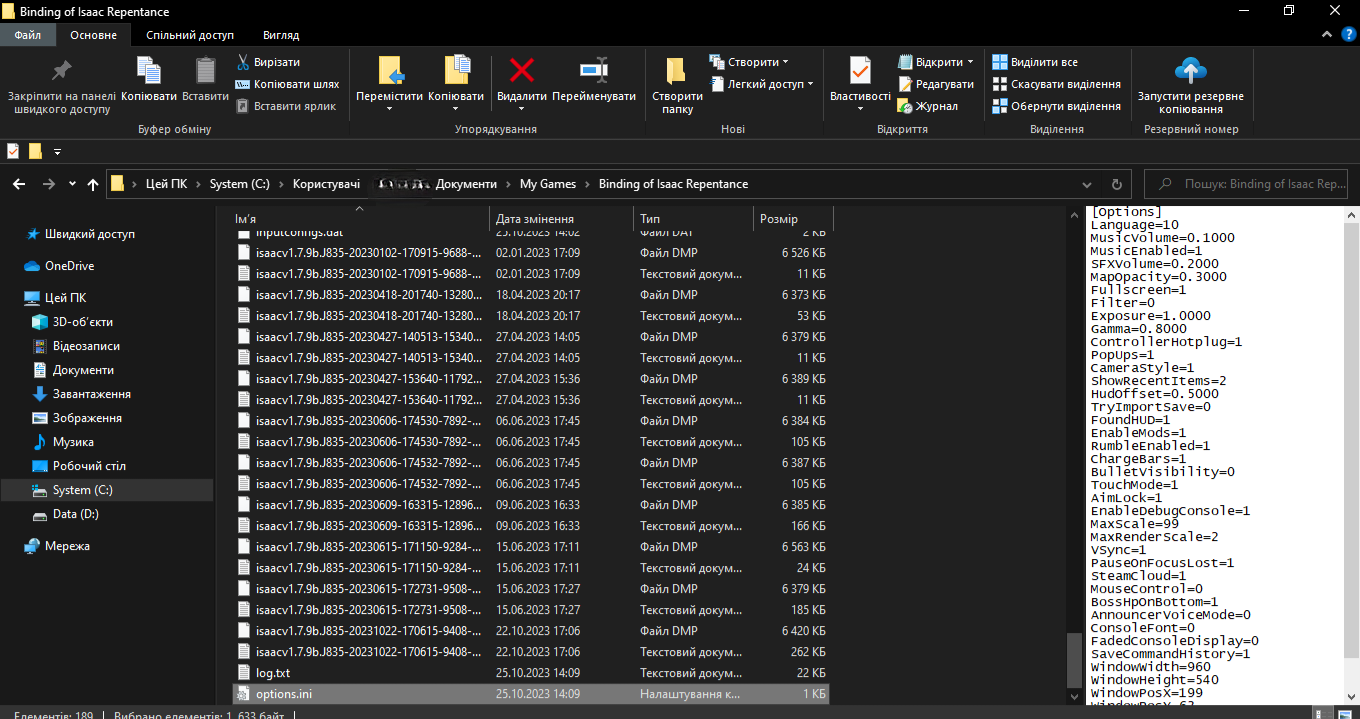The height and width of the screenshot is (719, 1360).
Task: Click new folder icon in quick access toolbar
Action: tap(35, 151)
